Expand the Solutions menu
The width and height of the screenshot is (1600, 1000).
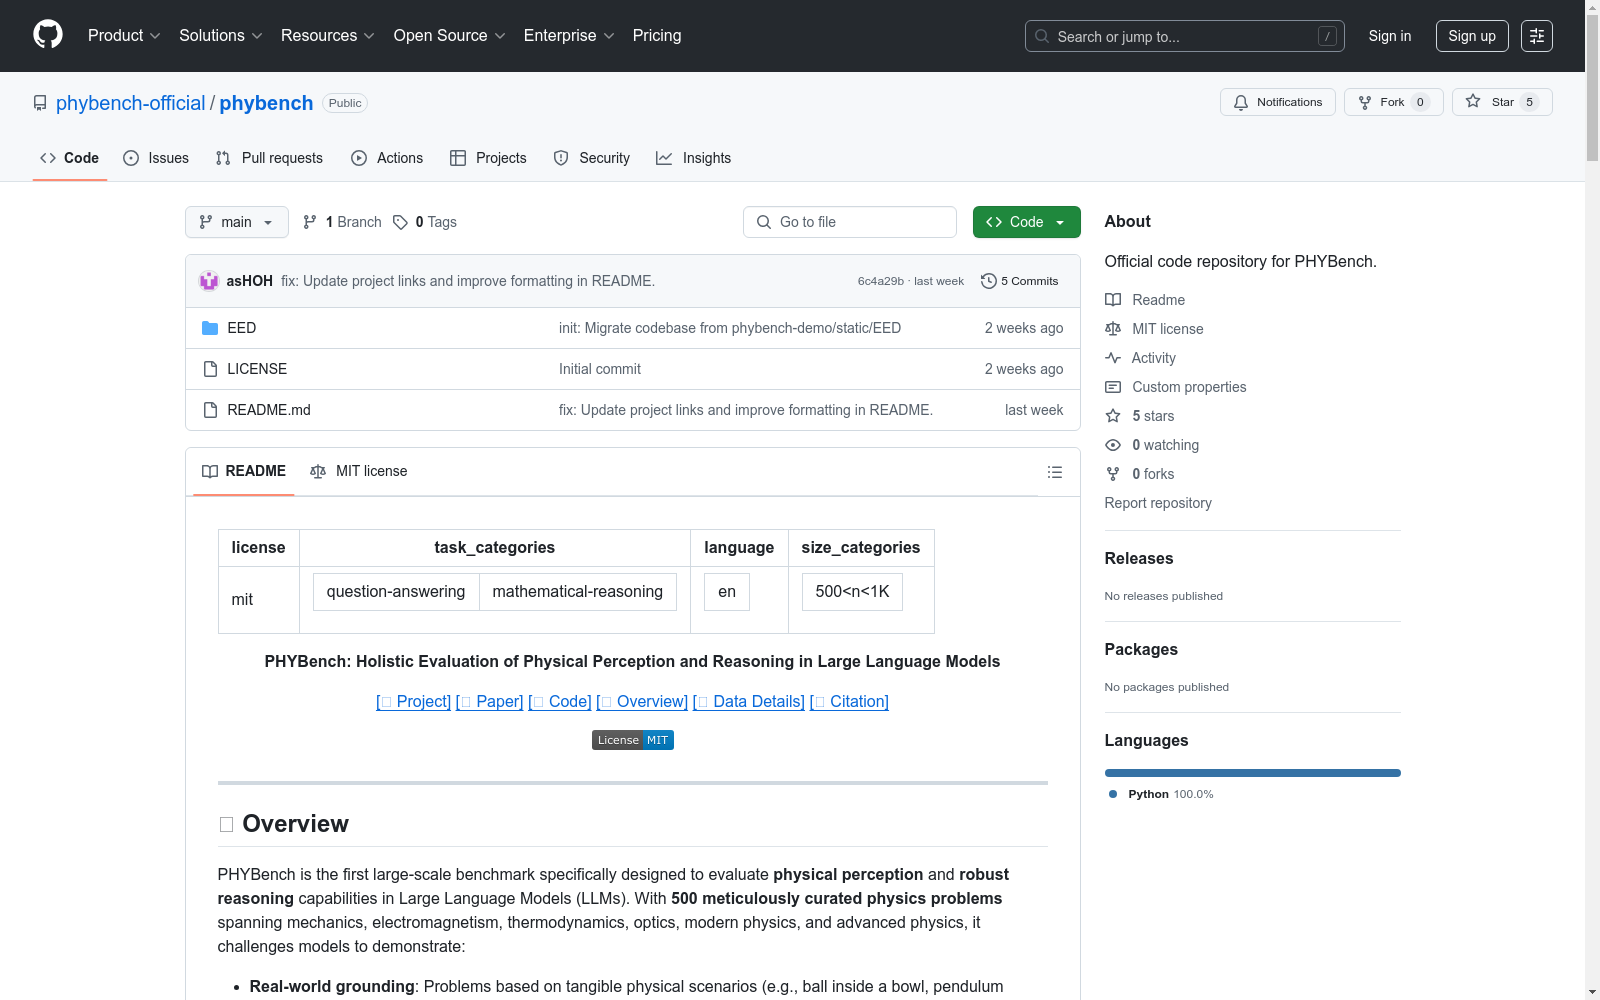pyautogui.click(x=221, y=35)
